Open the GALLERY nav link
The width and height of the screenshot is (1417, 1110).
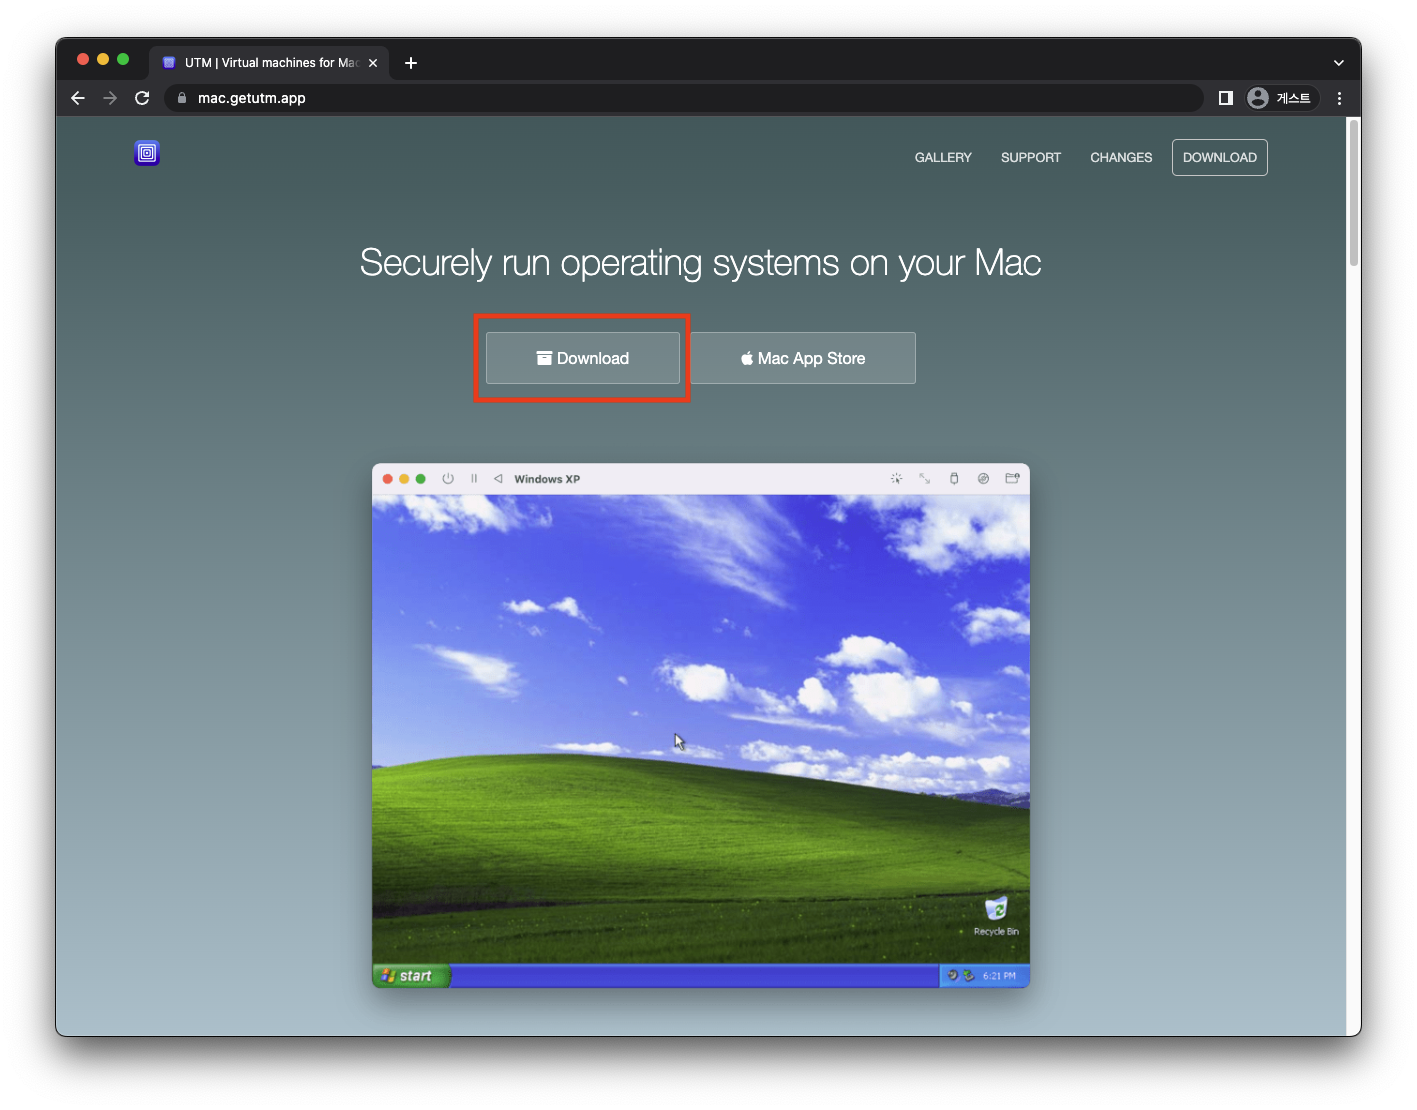coord(943,157)
